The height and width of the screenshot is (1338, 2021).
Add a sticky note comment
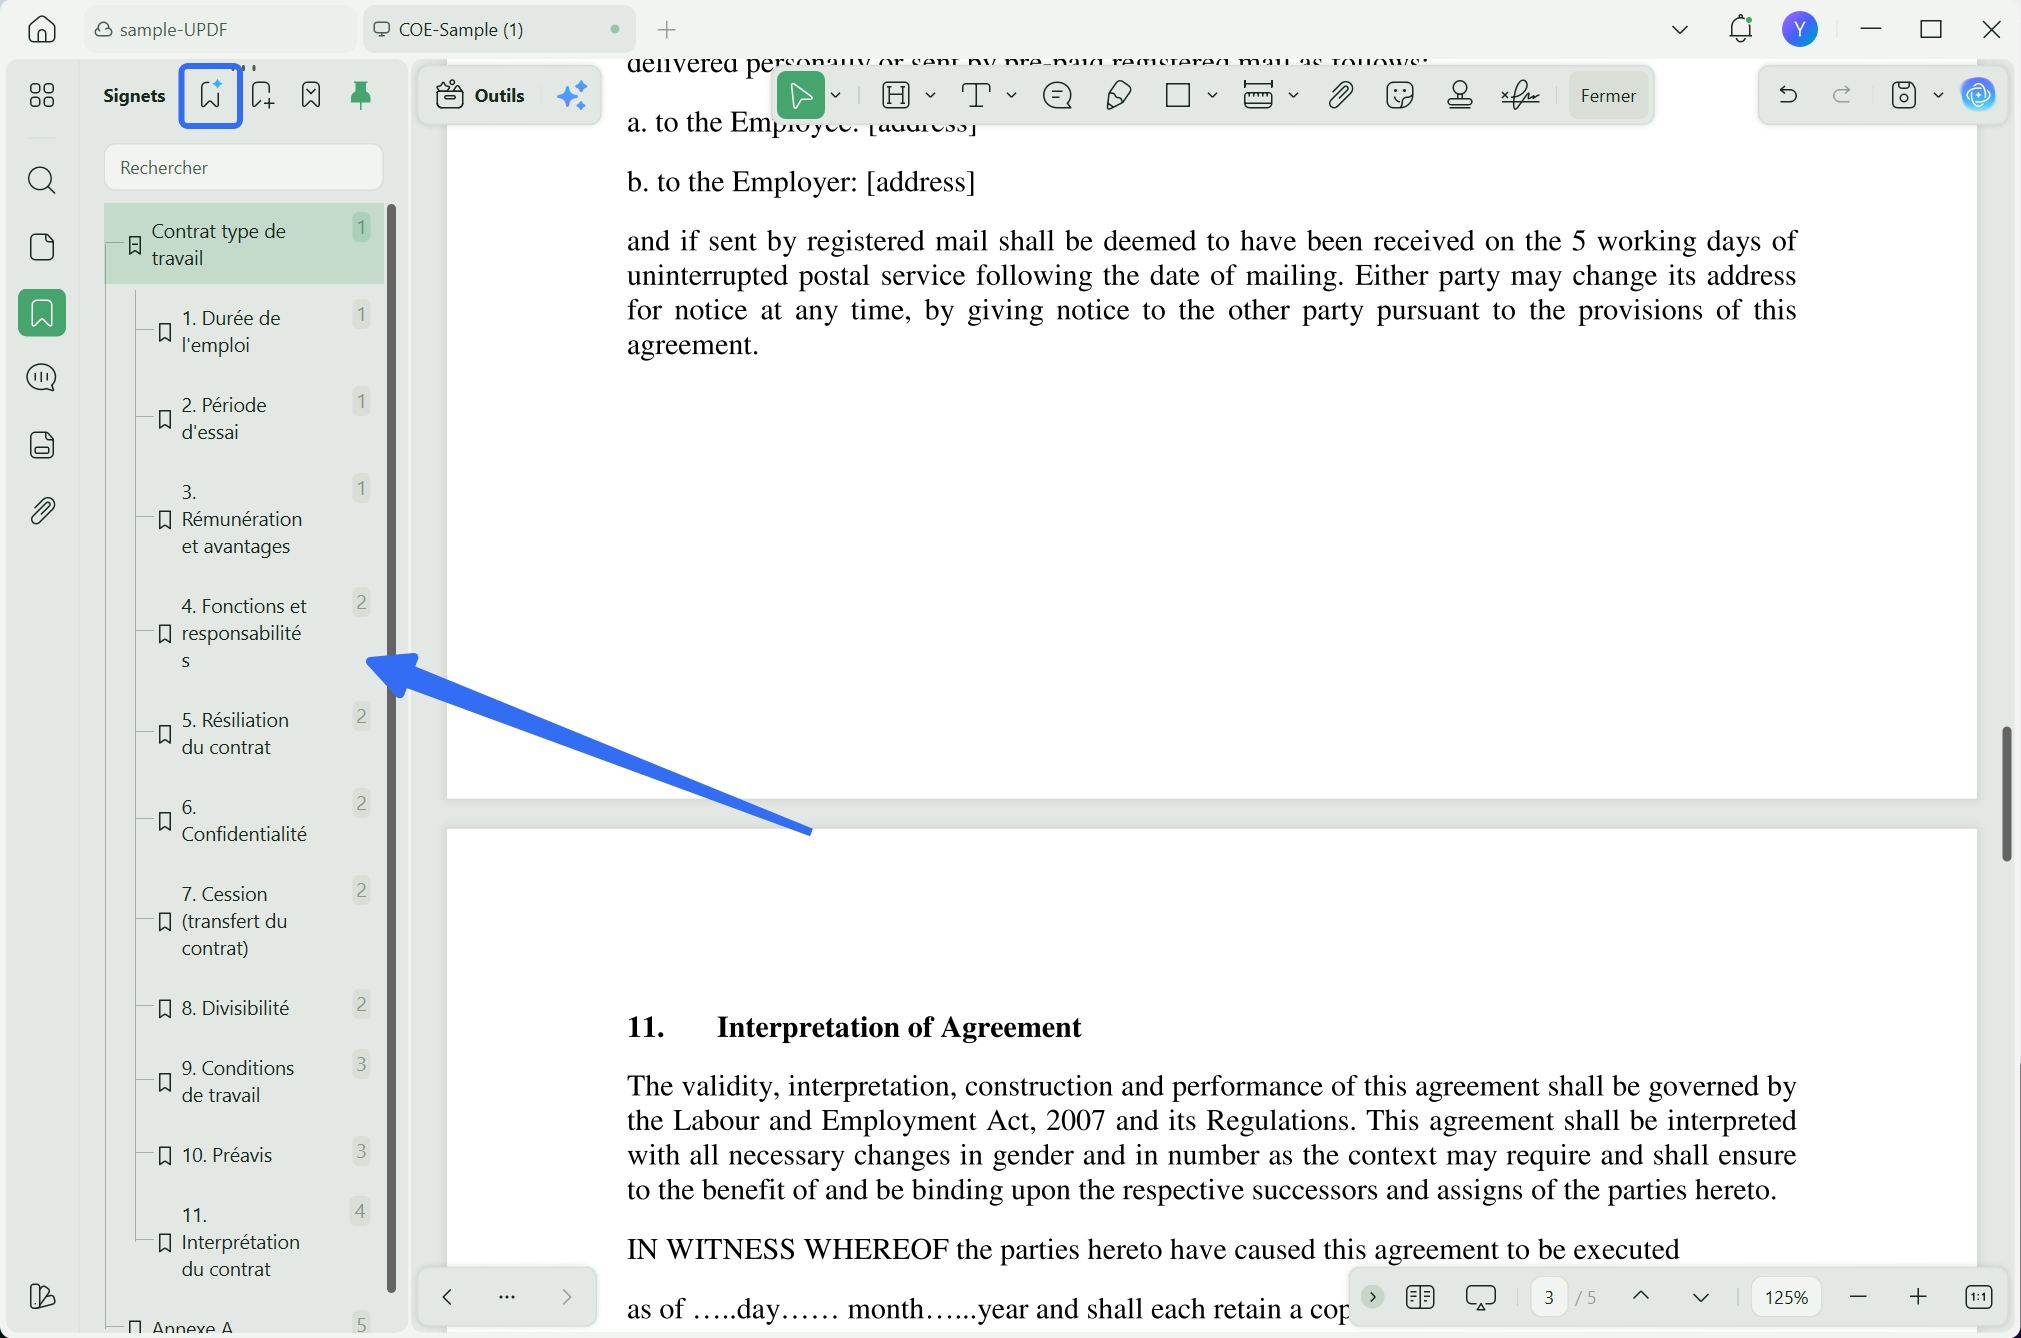pos(1057,95)
